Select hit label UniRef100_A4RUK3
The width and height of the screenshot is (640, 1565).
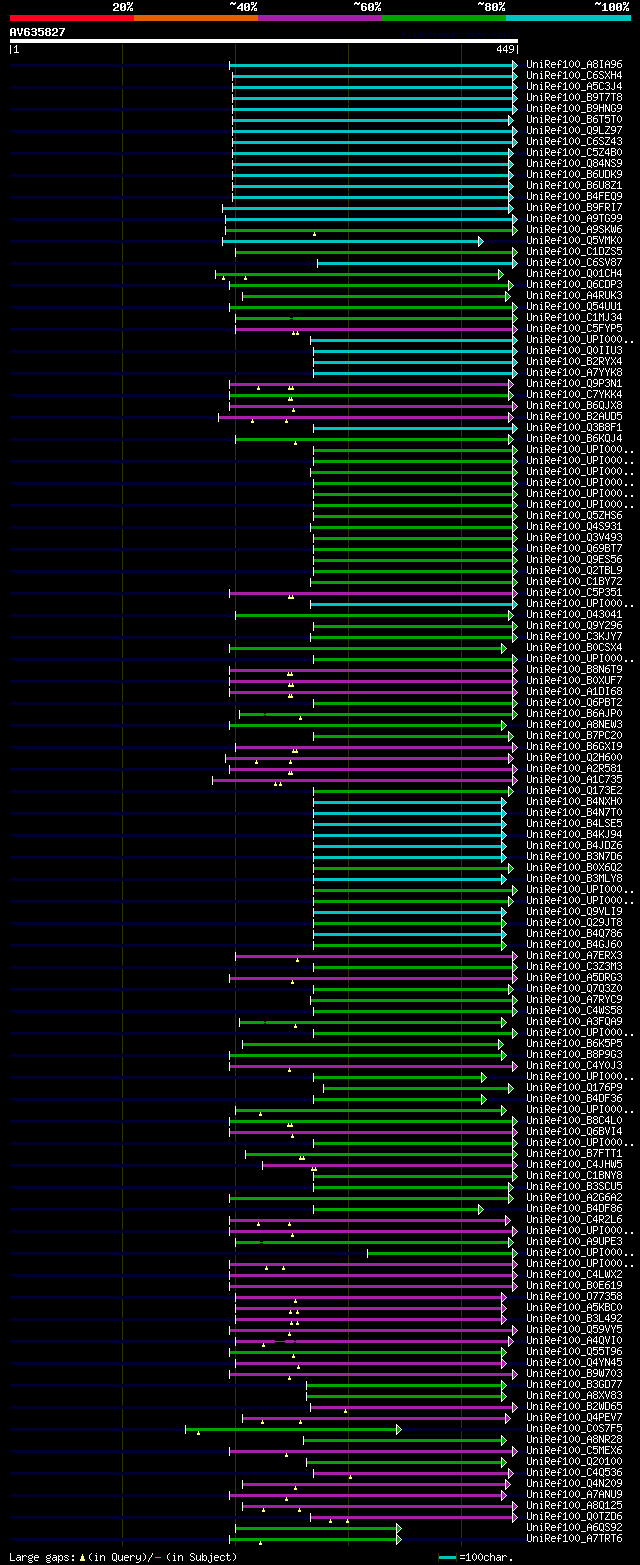[574, 295]
